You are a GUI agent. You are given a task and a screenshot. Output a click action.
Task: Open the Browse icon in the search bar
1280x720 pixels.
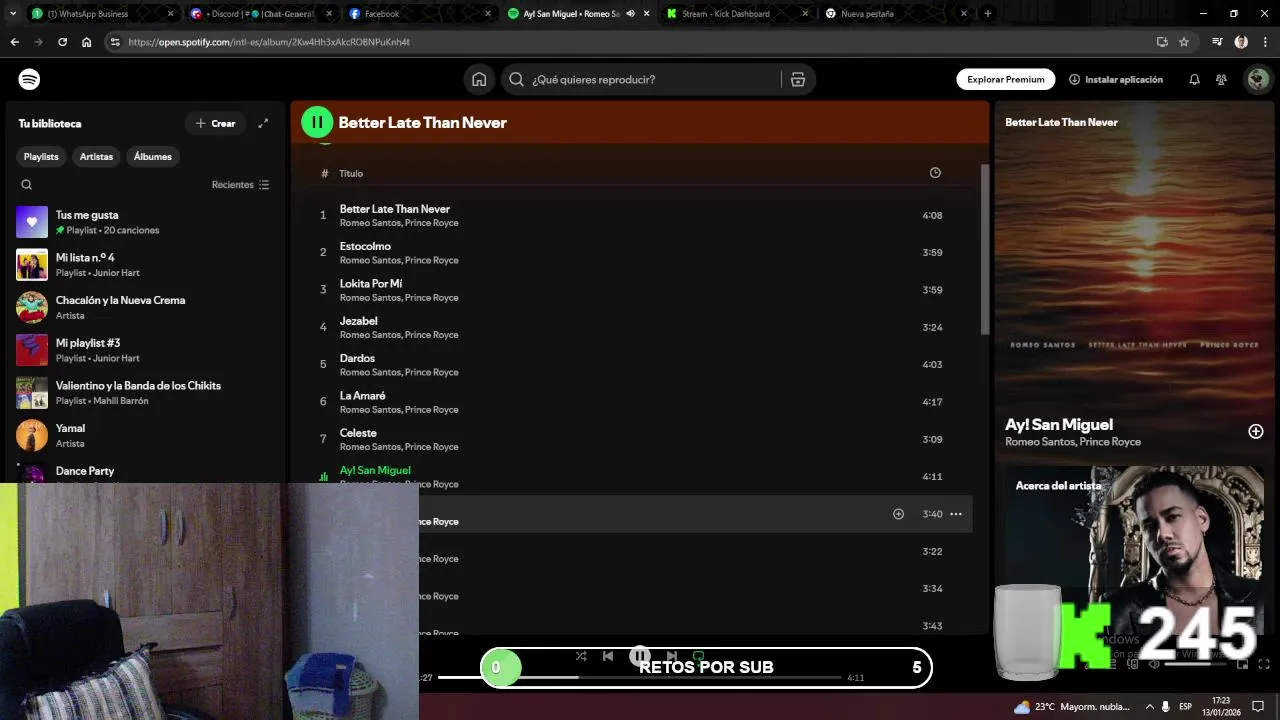coord(798,79)
